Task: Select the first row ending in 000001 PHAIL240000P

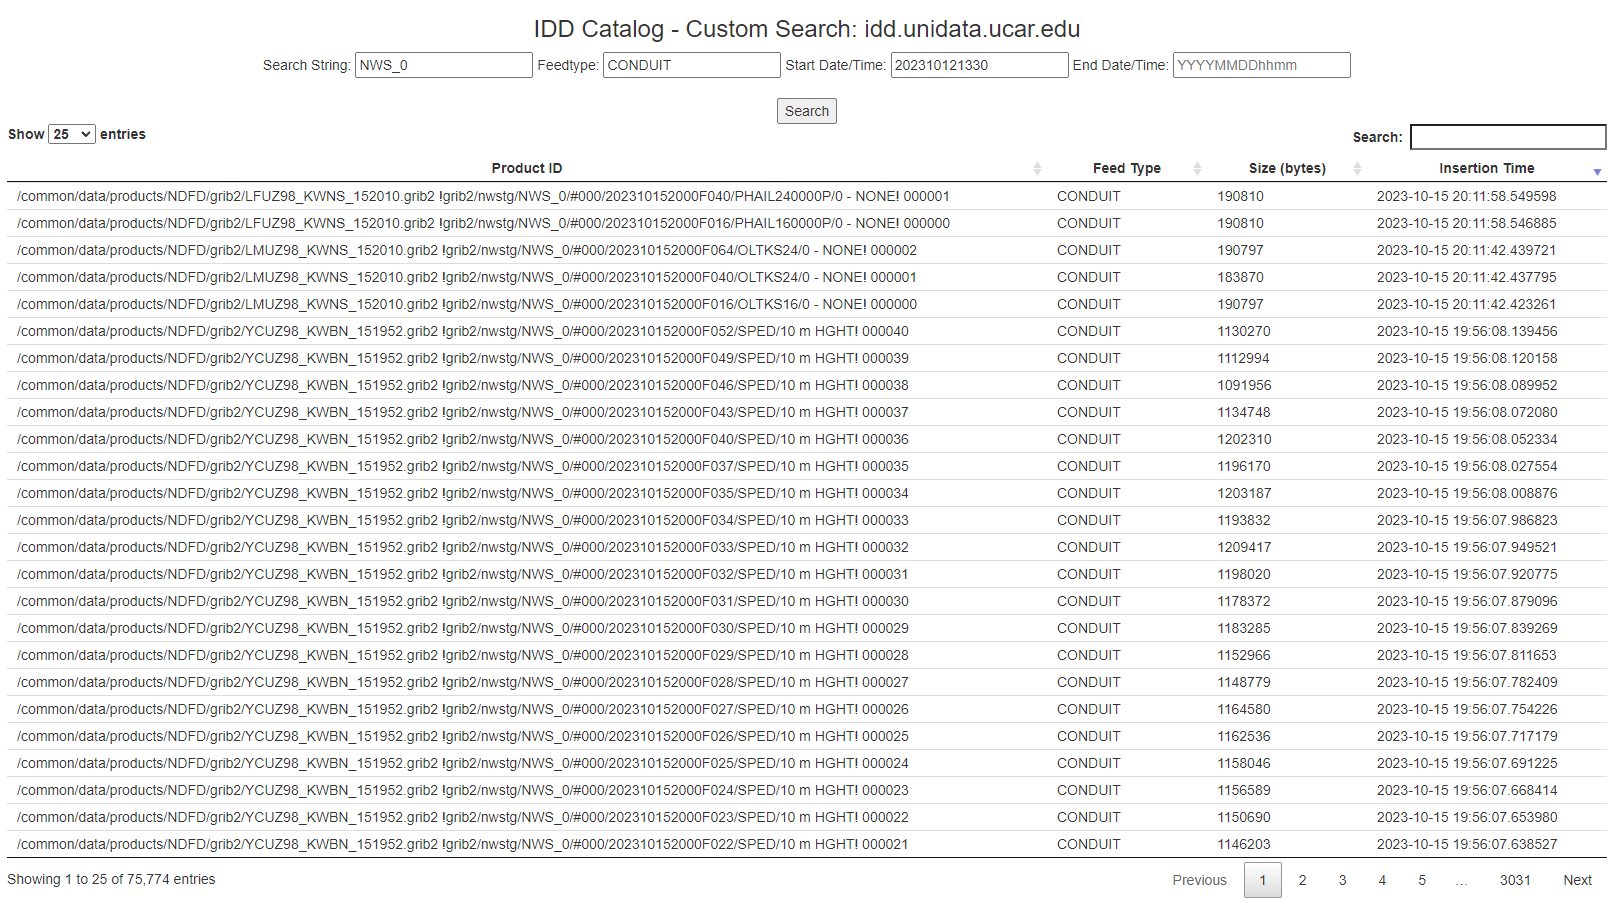Action: pyautogui.click(x=483, y=196)
